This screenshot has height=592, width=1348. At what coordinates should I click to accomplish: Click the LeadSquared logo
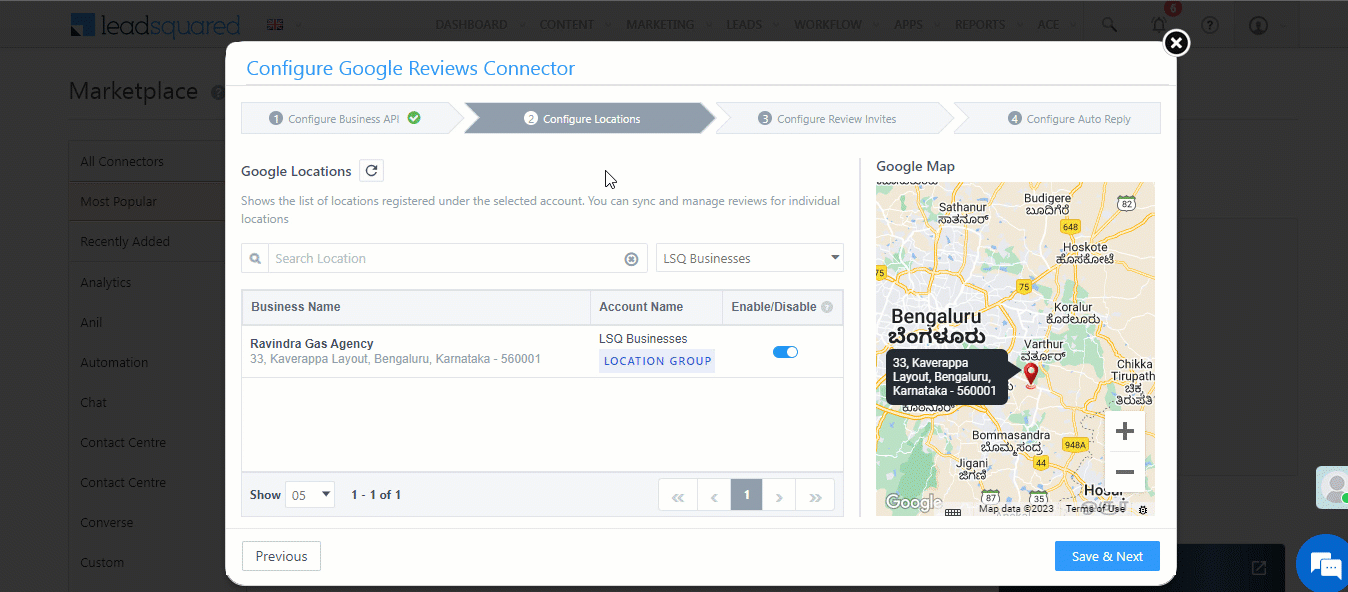155,25
